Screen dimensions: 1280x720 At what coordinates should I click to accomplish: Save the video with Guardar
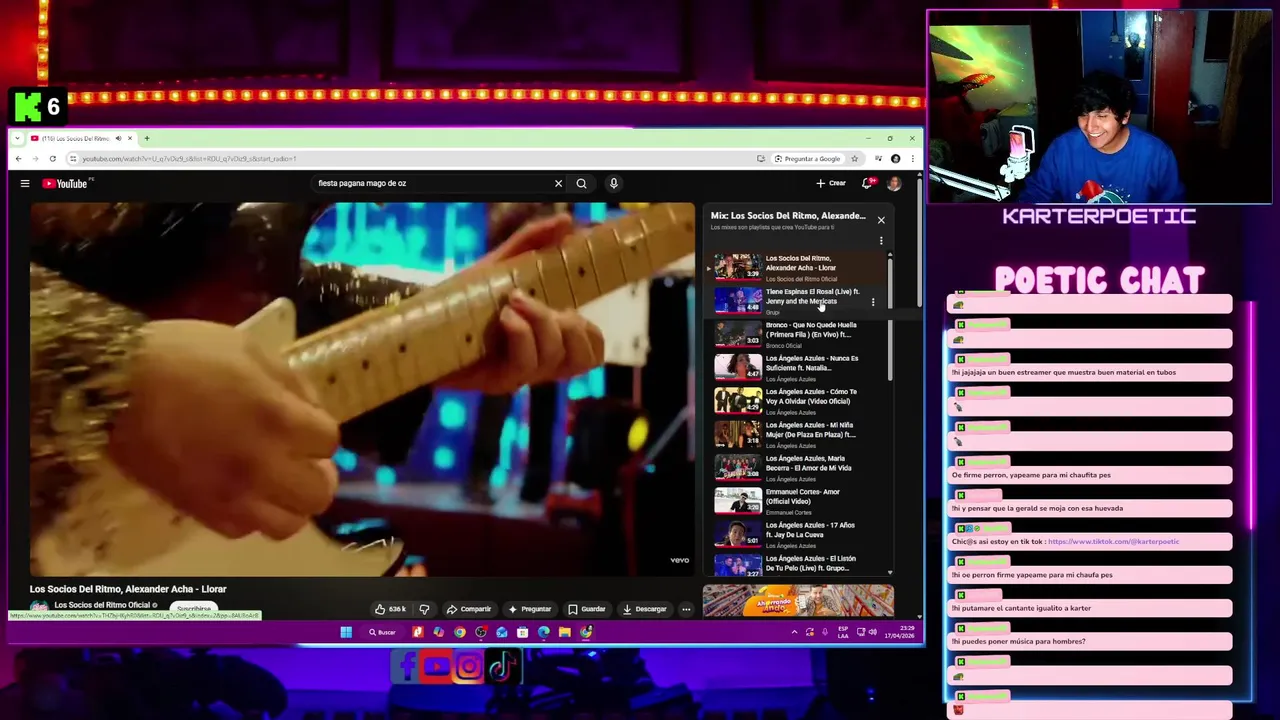pos(587,609)
